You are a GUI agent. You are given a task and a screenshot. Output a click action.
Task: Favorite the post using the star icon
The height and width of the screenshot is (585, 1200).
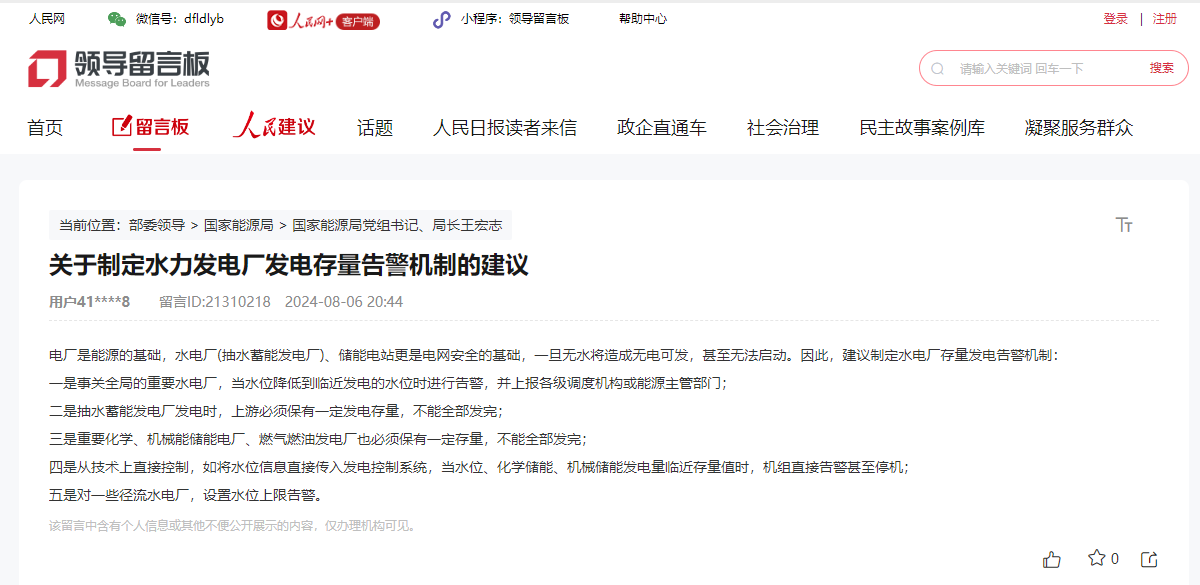(x=1099, y=560)
